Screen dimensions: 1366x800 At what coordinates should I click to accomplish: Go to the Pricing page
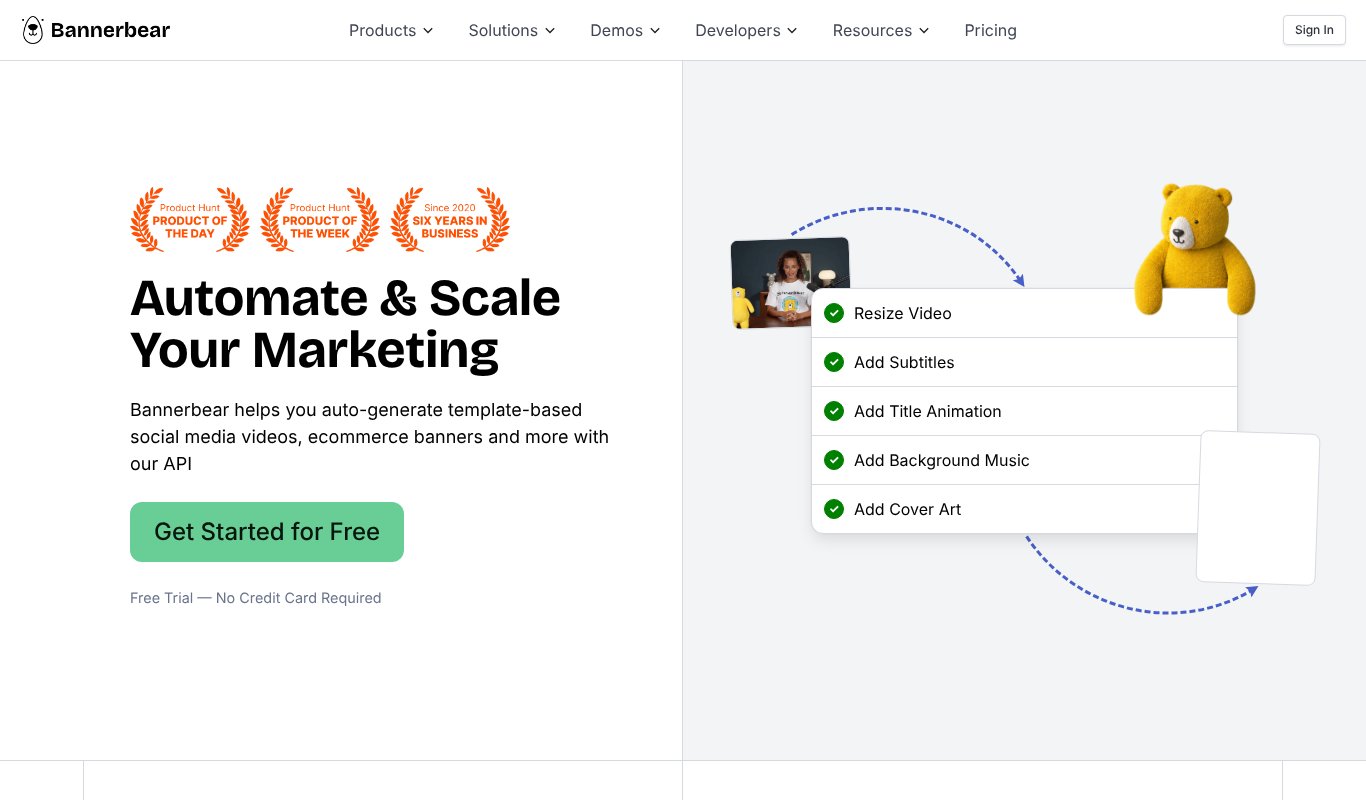pyautogui.click(x=990, y=30)
